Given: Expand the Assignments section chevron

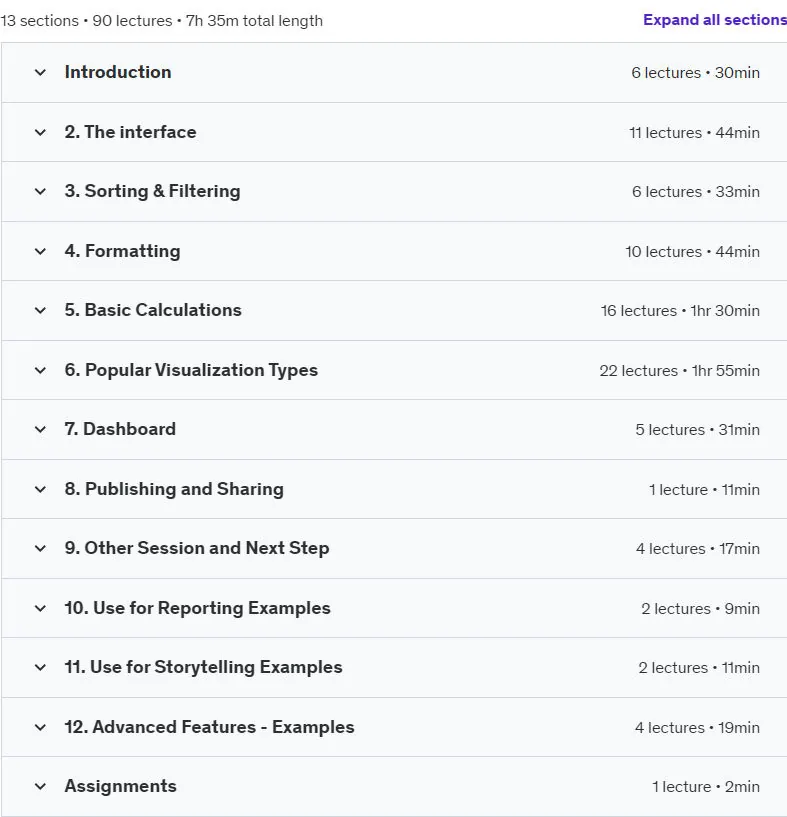Looking at the screenshot, I should tap(40, 786).
